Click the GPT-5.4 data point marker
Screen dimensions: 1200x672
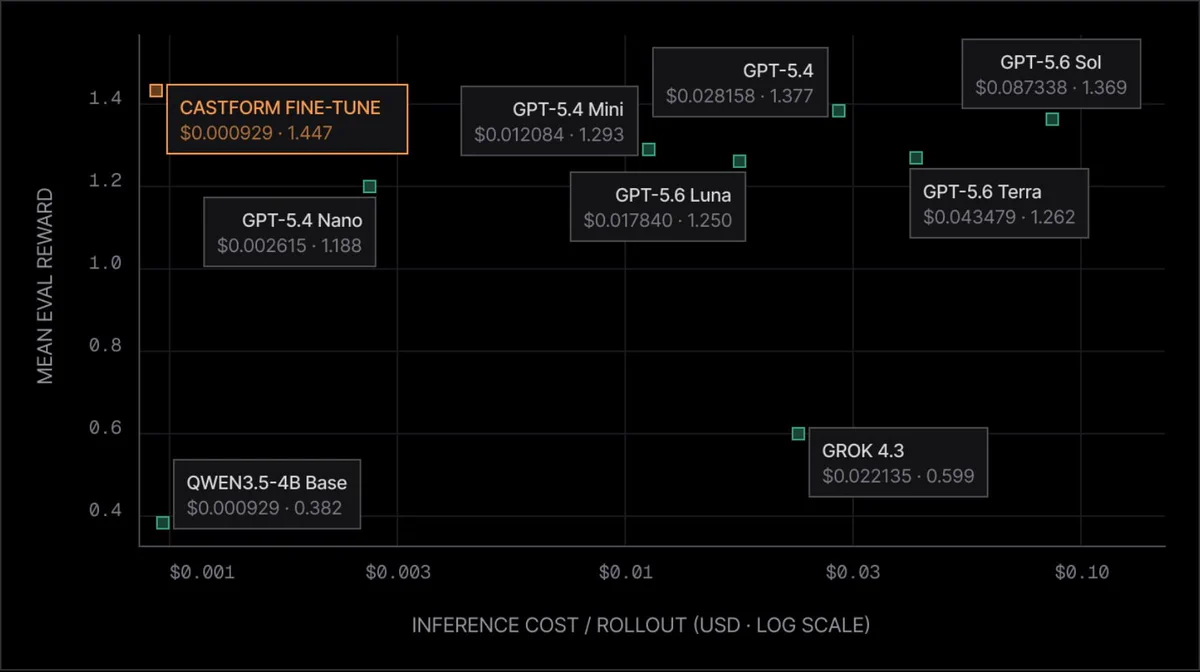(838, 110)
